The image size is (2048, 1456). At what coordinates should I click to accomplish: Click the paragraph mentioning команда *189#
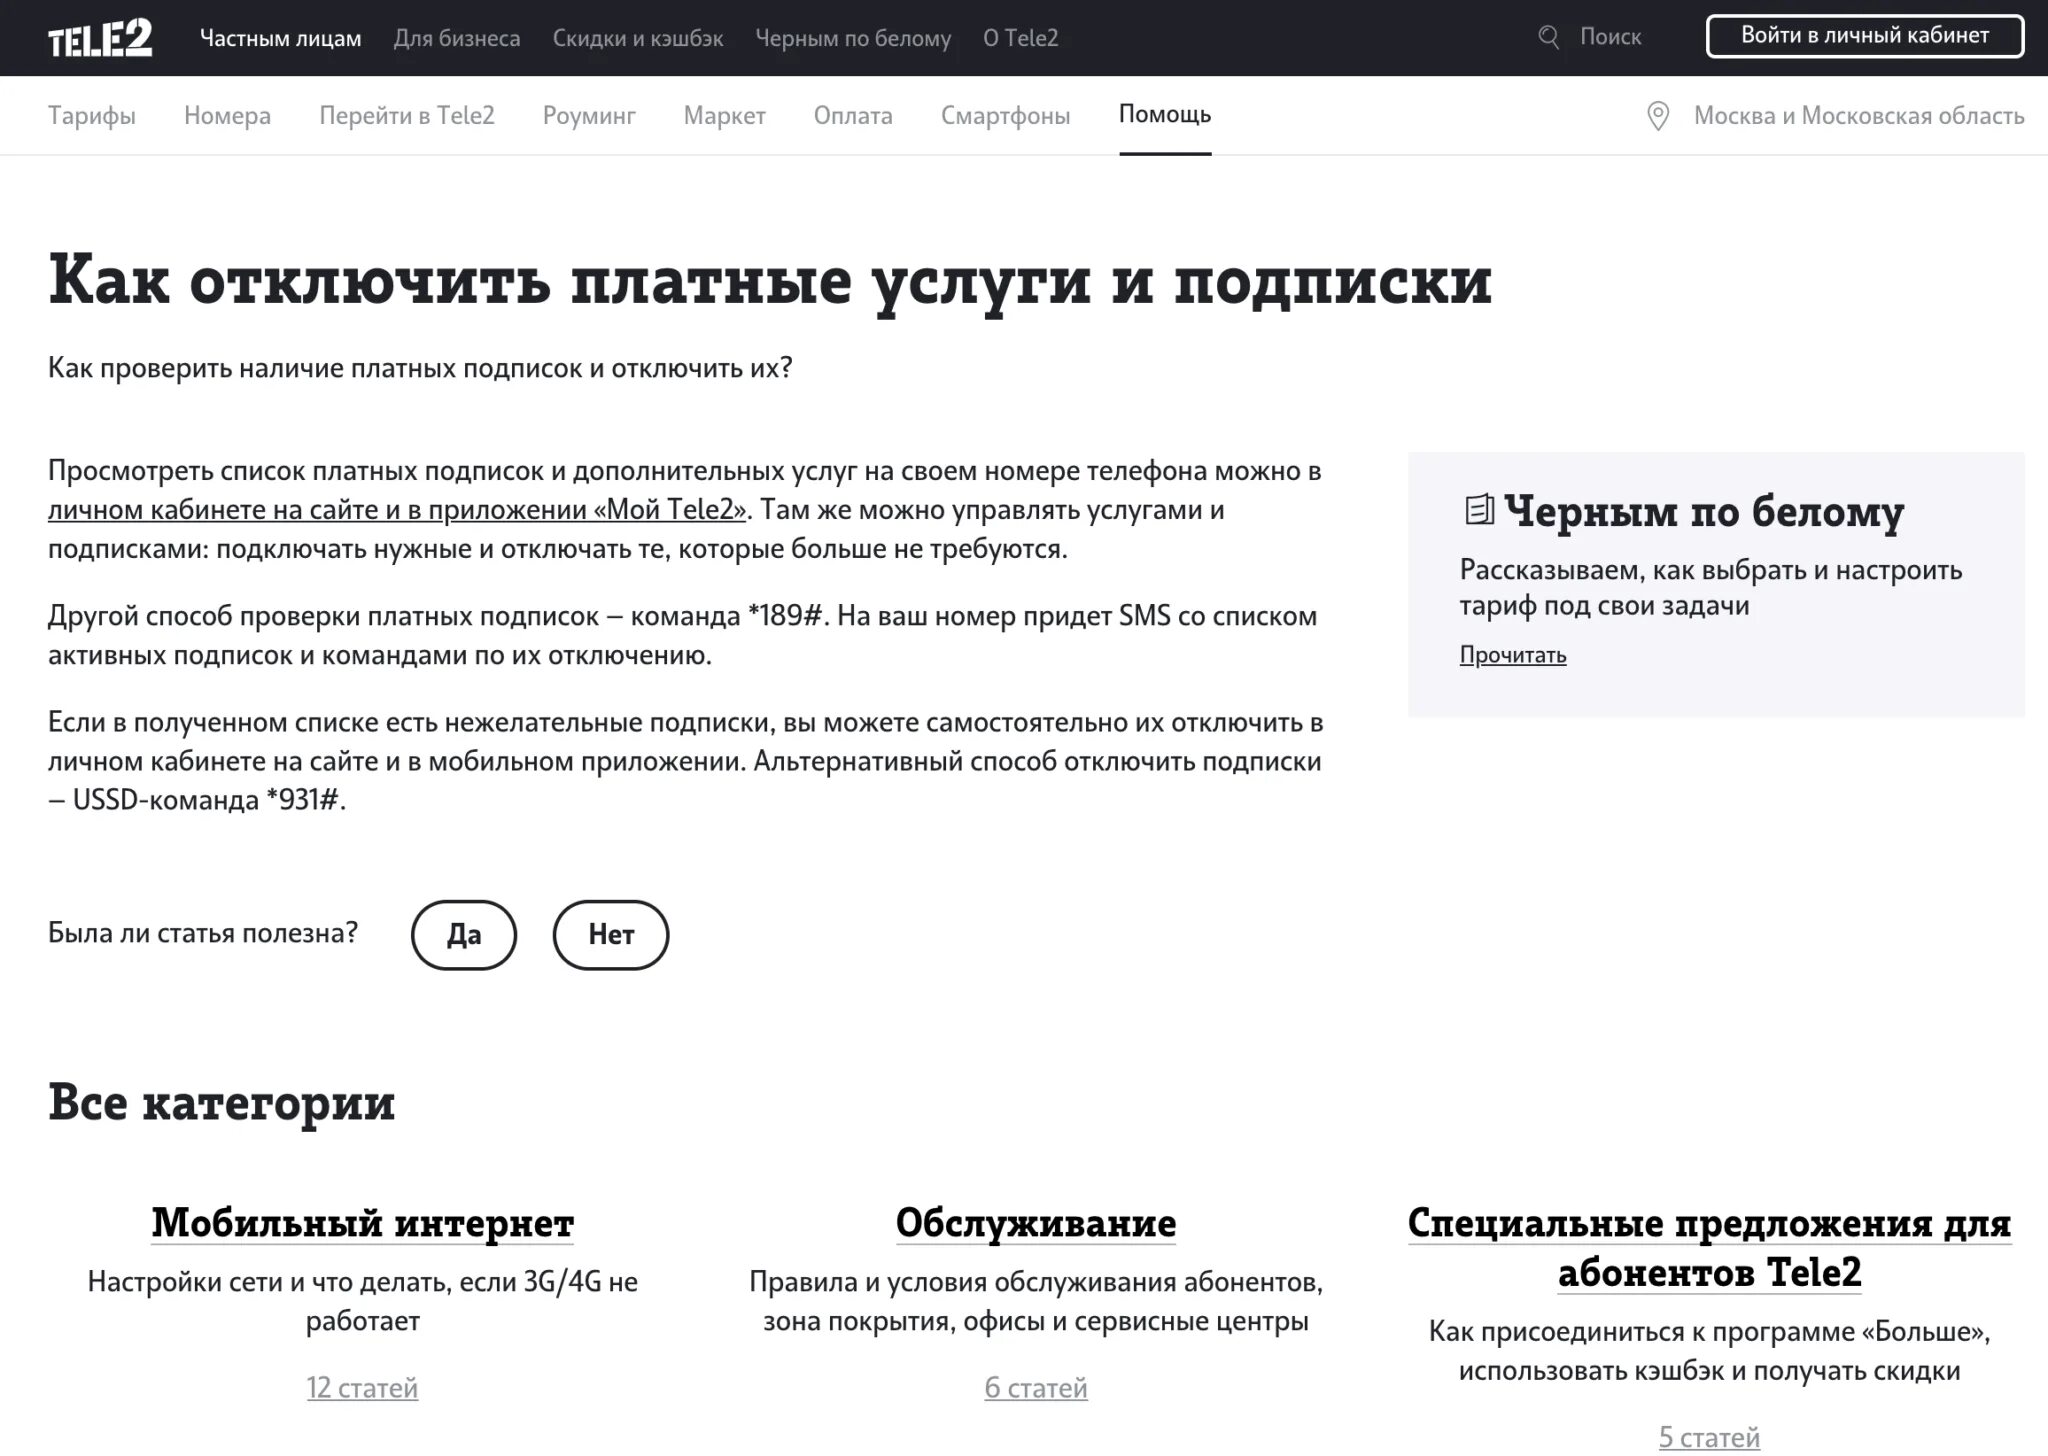click(x=683, y=636)
